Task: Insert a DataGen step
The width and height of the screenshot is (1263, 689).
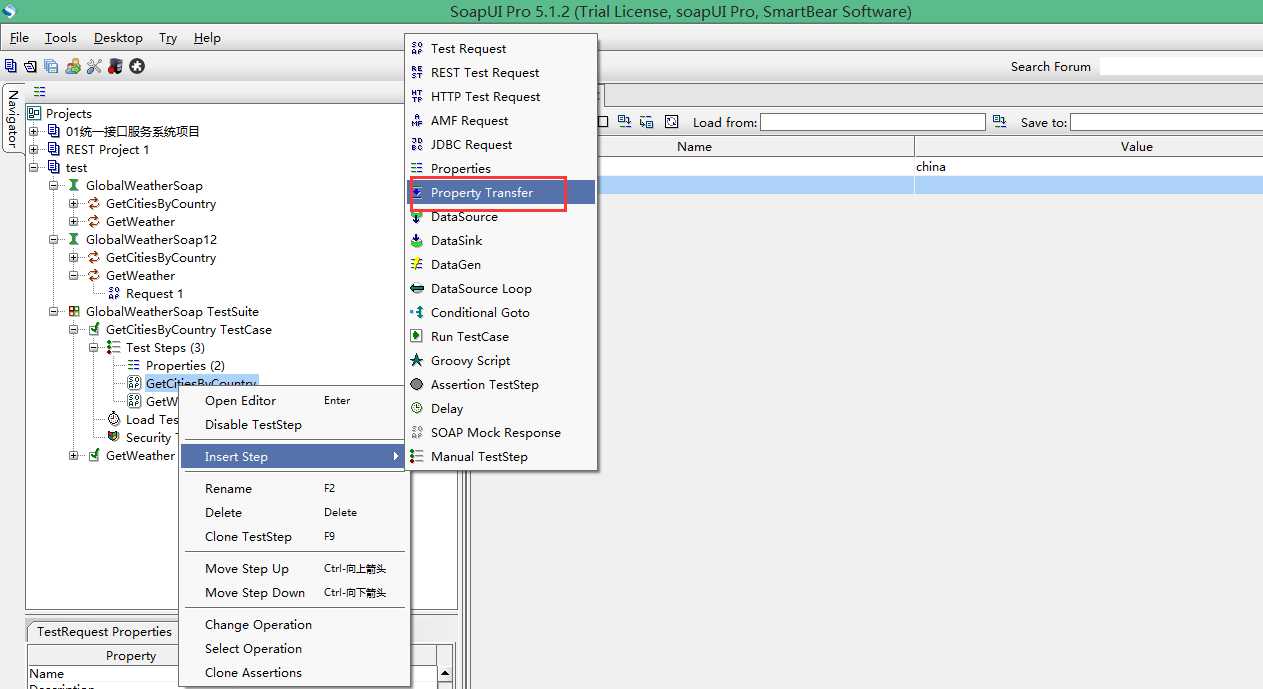Action: [501, 264]
